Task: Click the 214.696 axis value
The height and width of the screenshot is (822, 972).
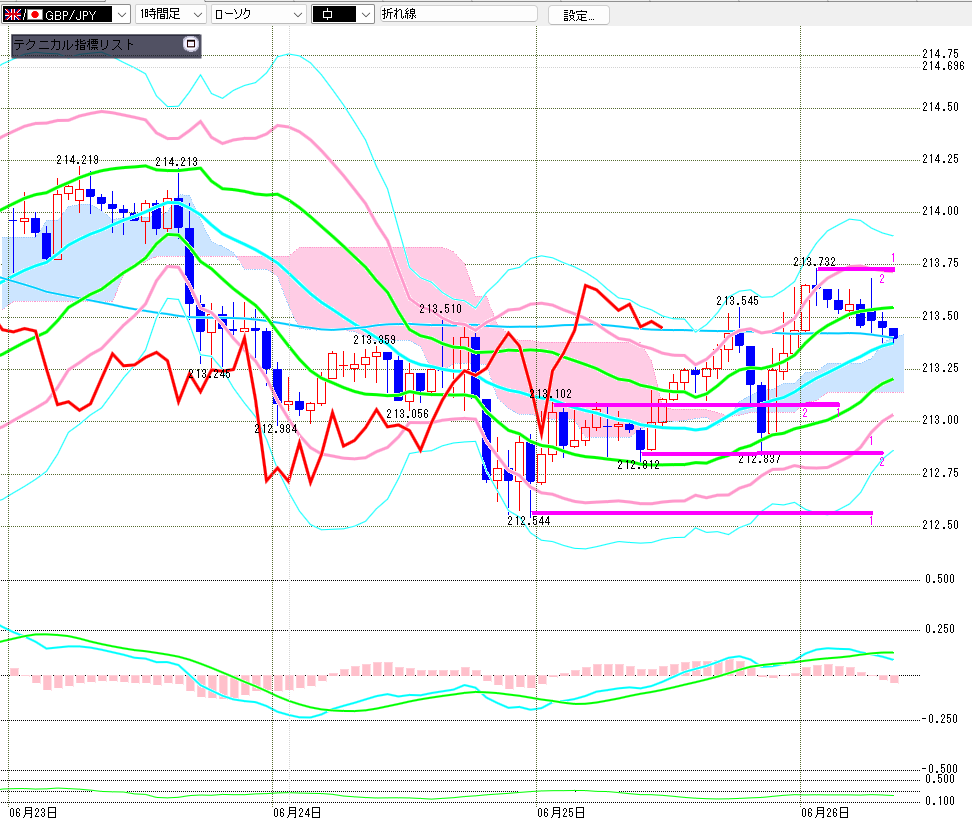Action: (x=943, y=66)
